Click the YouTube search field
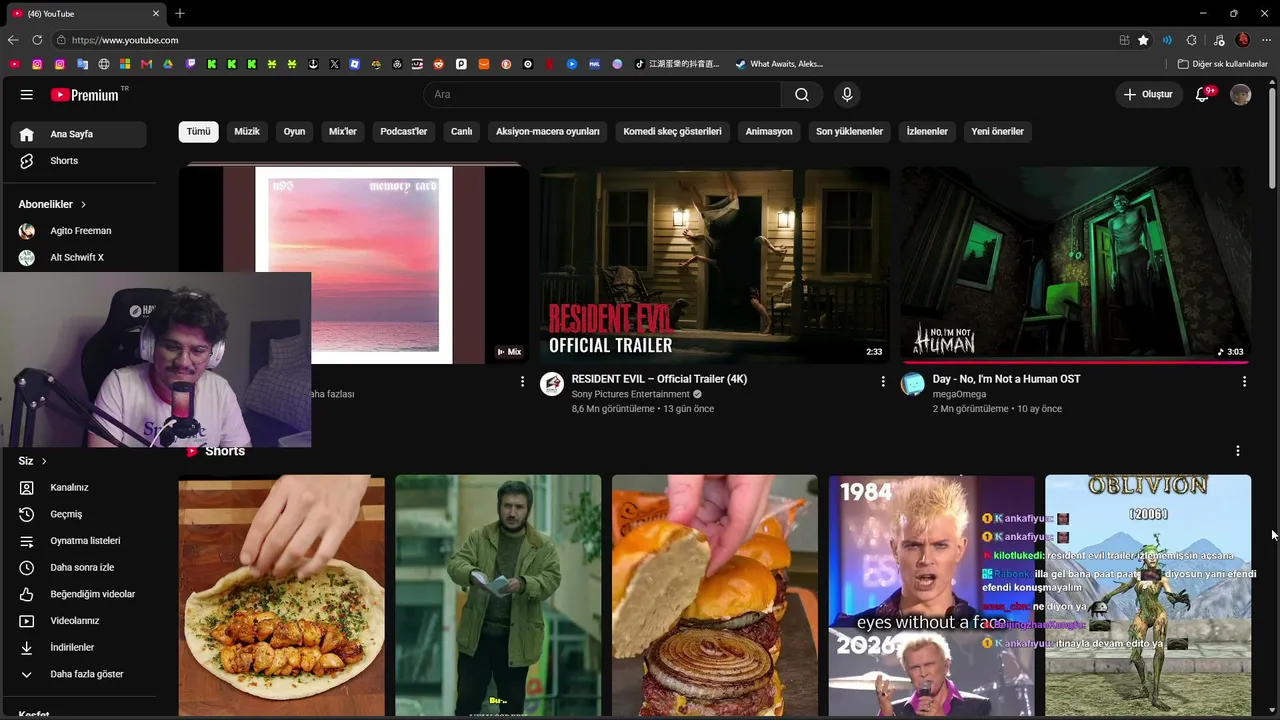 coord(602,95)
